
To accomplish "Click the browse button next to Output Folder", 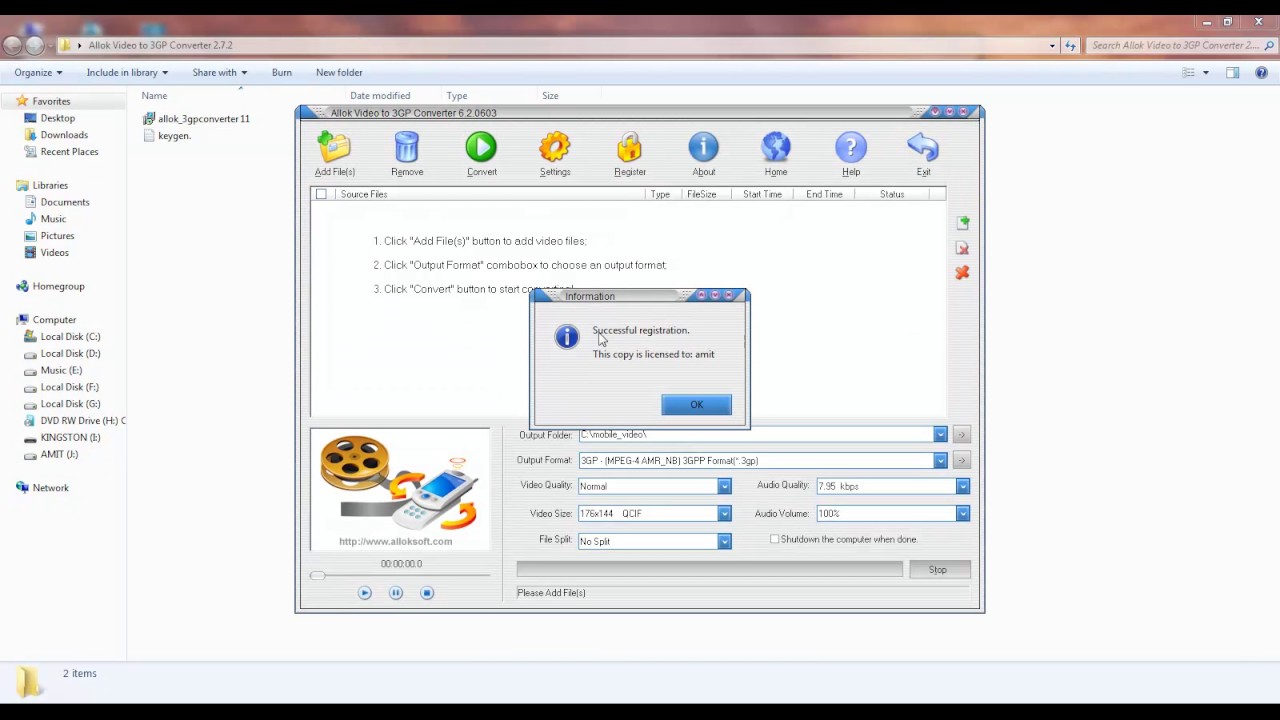I will click(961, 435).
